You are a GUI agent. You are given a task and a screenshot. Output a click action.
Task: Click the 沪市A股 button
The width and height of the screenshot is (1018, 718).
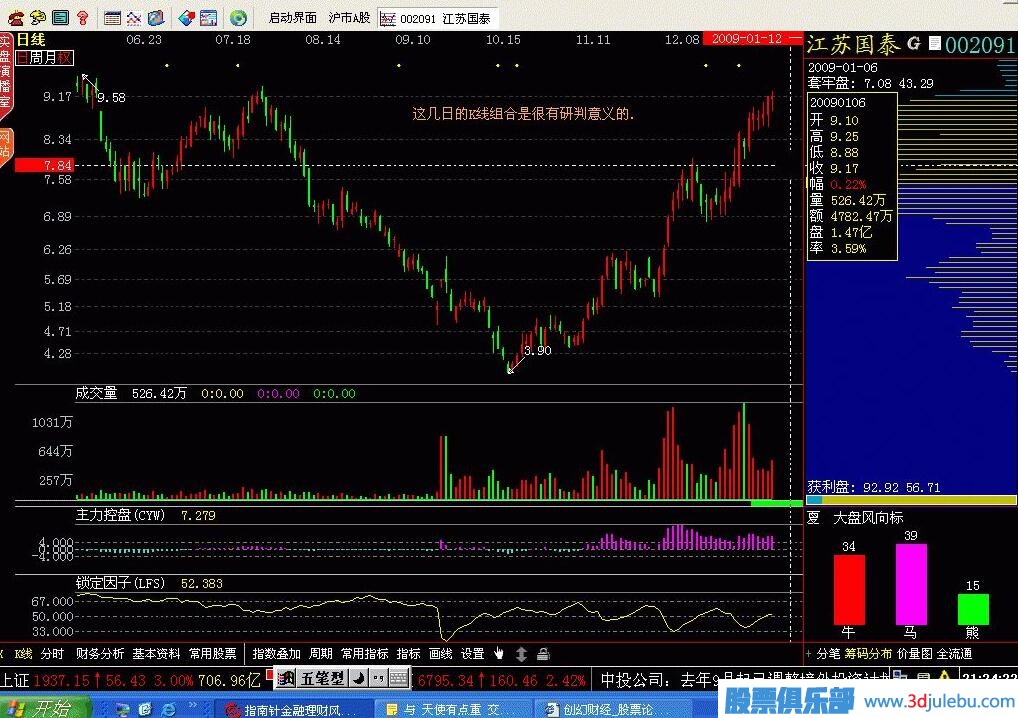349,17
